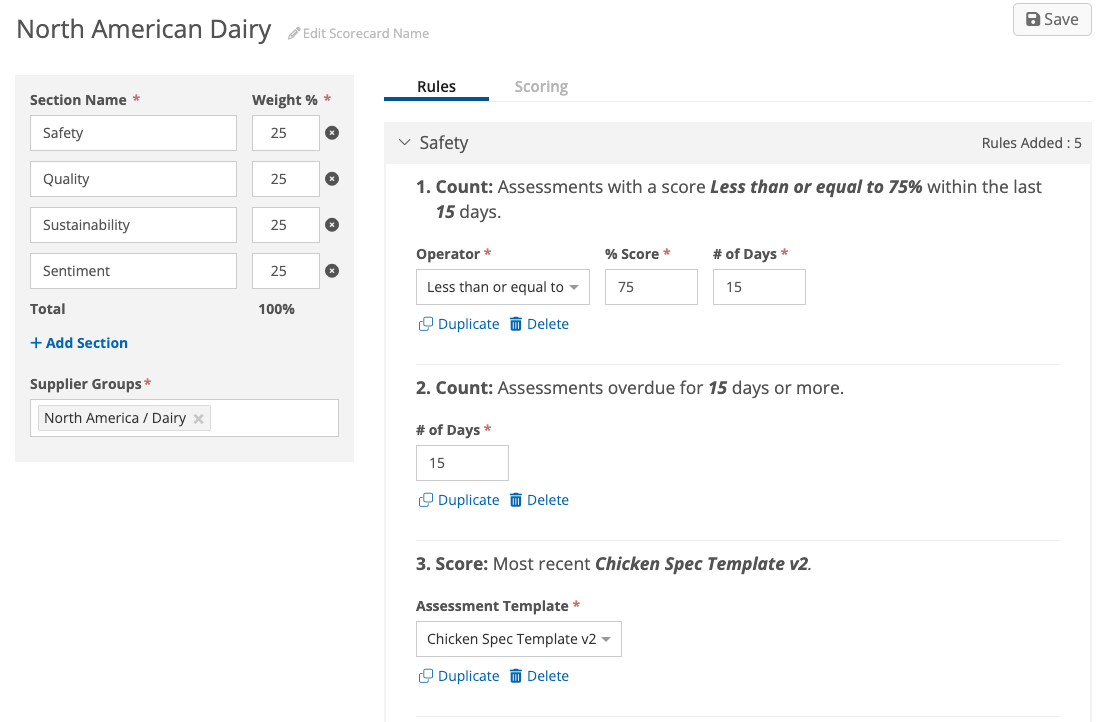The width and height of the screenshot is (1102, 722).
Task: Select the Rules tab
Action: [x=436, y=87]
